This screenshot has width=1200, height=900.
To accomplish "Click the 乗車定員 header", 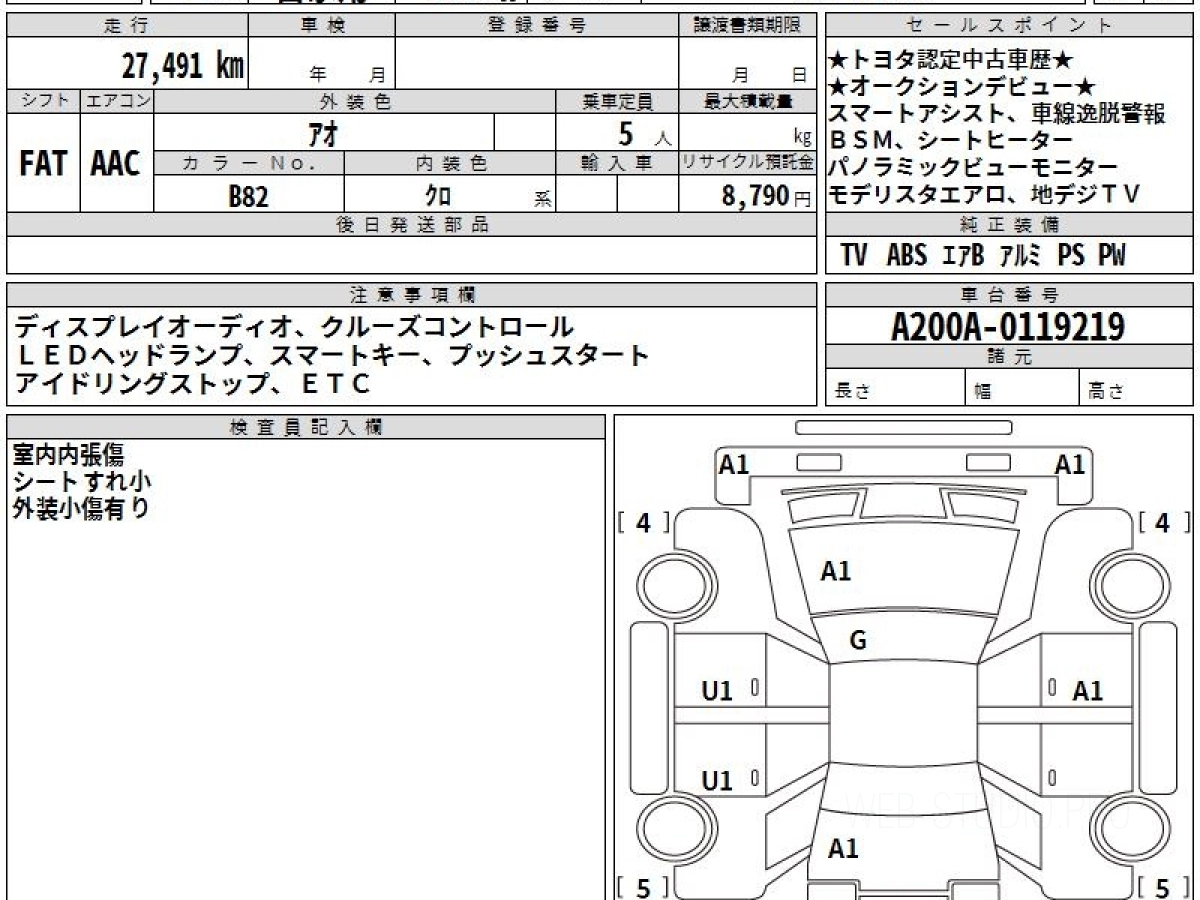I will [617, 101].
